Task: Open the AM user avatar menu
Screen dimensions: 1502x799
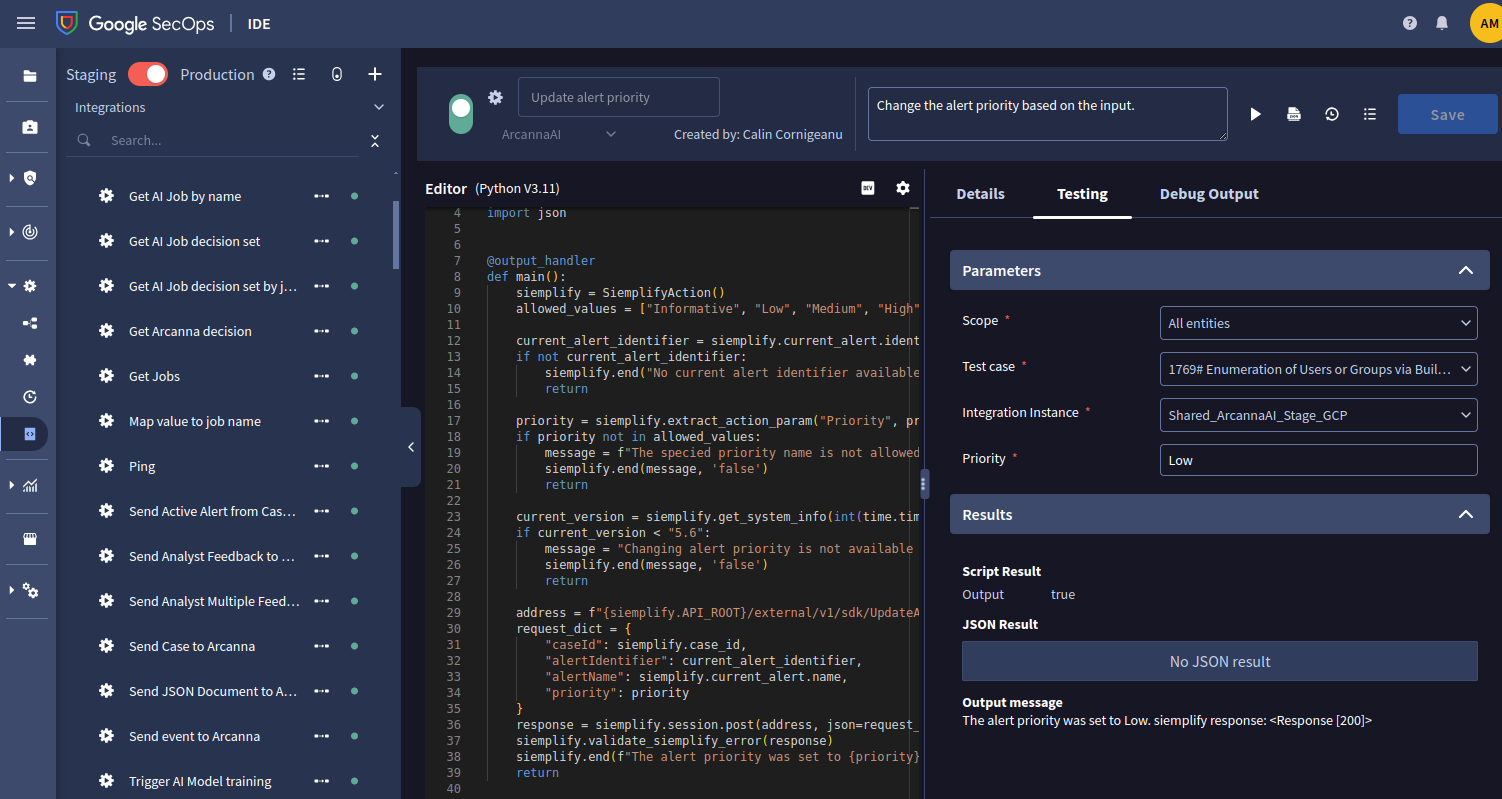Action: click(x=1487, y=23)
